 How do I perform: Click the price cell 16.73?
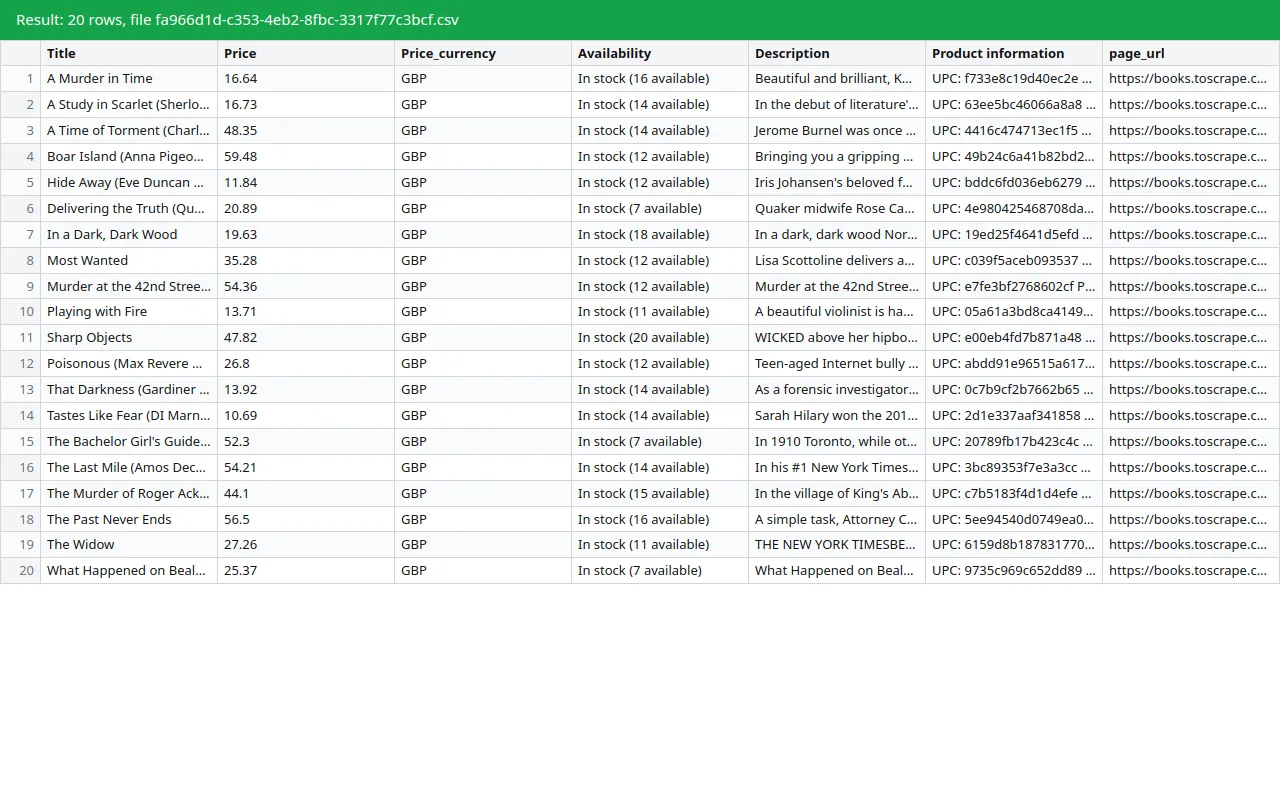pyautogui.click(x=306, y=105)
